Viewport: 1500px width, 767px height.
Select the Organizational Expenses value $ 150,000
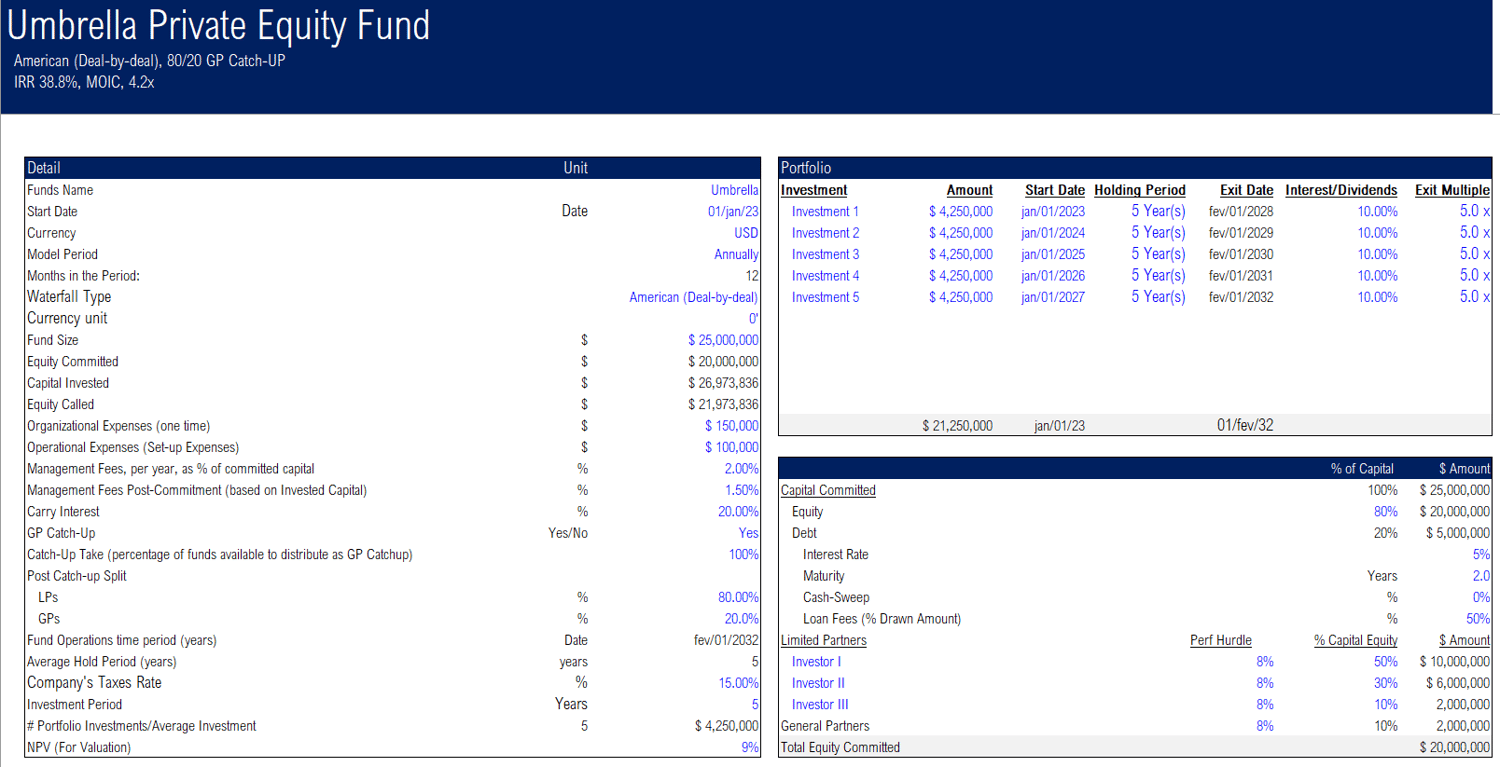pyautogui.click(x=731, y=426)
